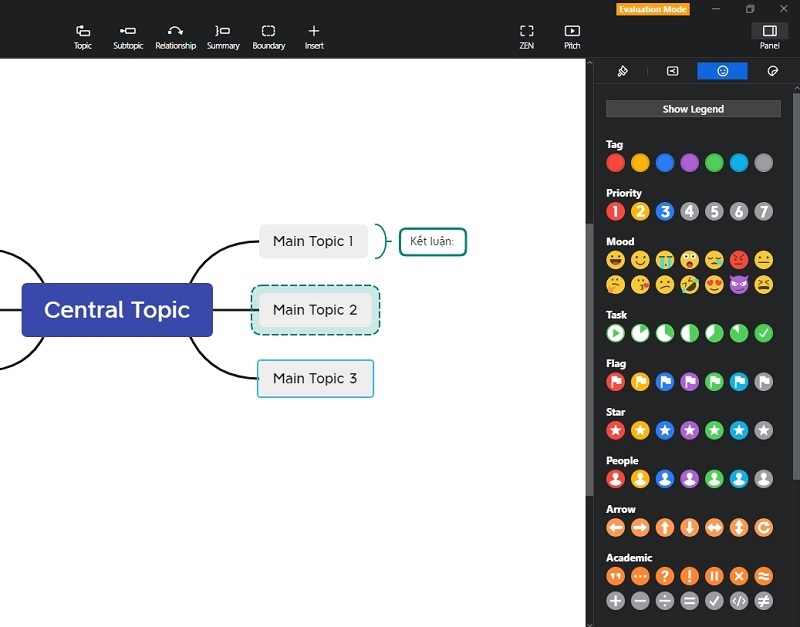Apply the Priority 1 marker
This screenshot has width=800, height=627.
[x=616, y=211]
